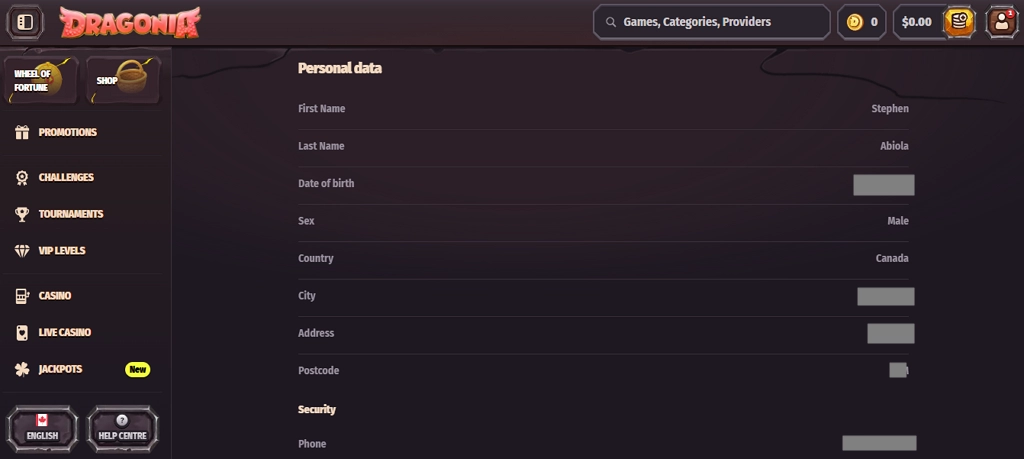The image size is (1024, 459).
Task: Open the deposit coins stack icon
Action: coord(959,22)
